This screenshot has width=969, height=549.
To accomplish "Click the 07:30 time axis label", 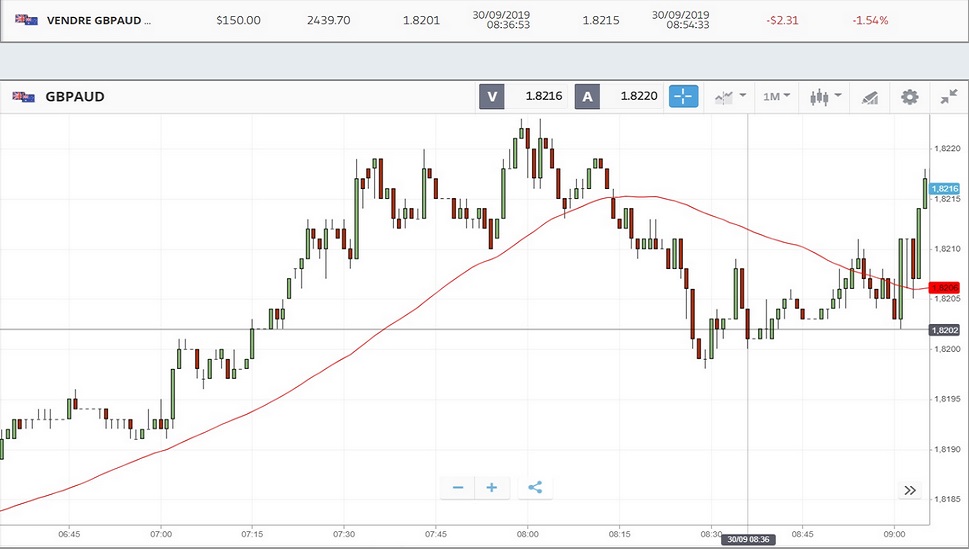I will click(x=344, y=534).
